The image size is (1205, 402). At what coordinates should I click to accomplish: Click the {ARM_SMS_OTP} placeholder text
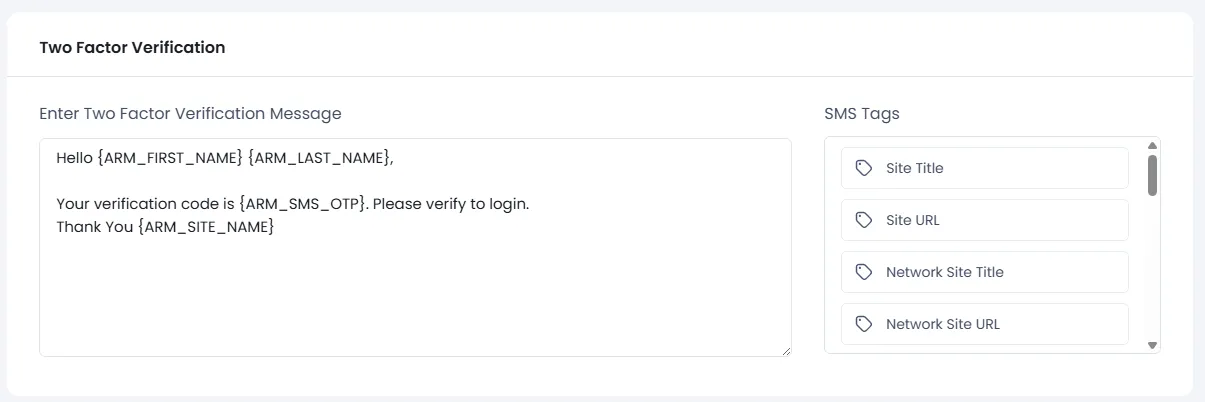(x=304, y=203)
